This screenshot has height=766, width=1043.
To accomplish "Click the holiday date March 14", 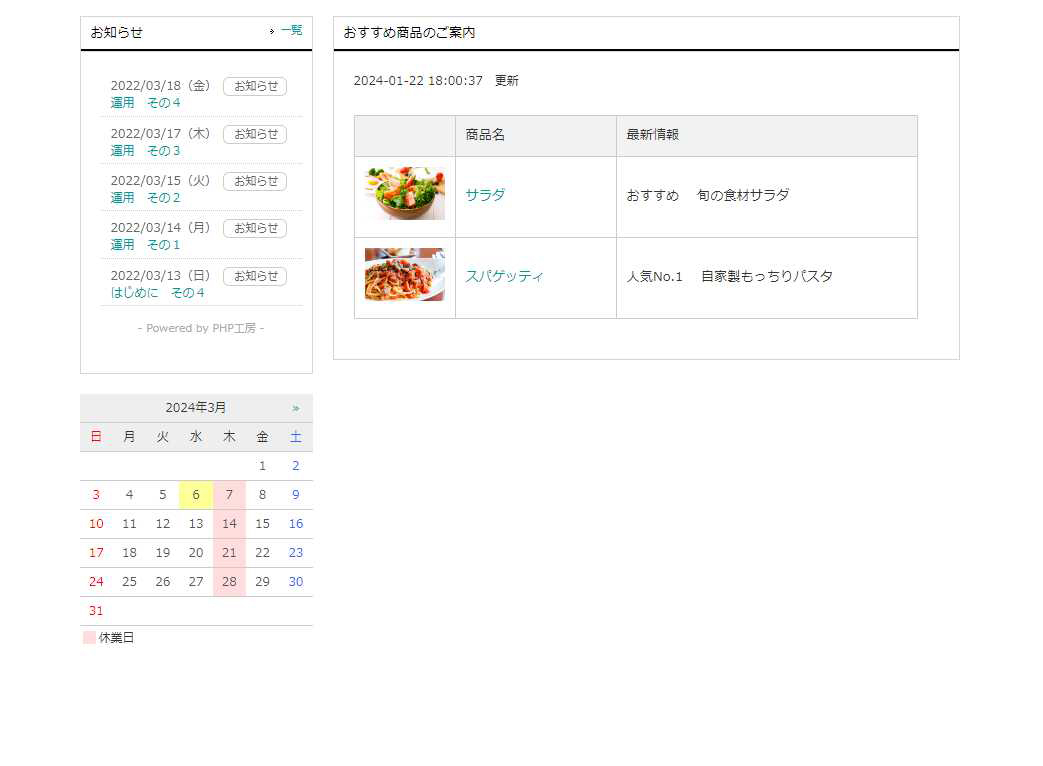I will [x=229, y=523].
